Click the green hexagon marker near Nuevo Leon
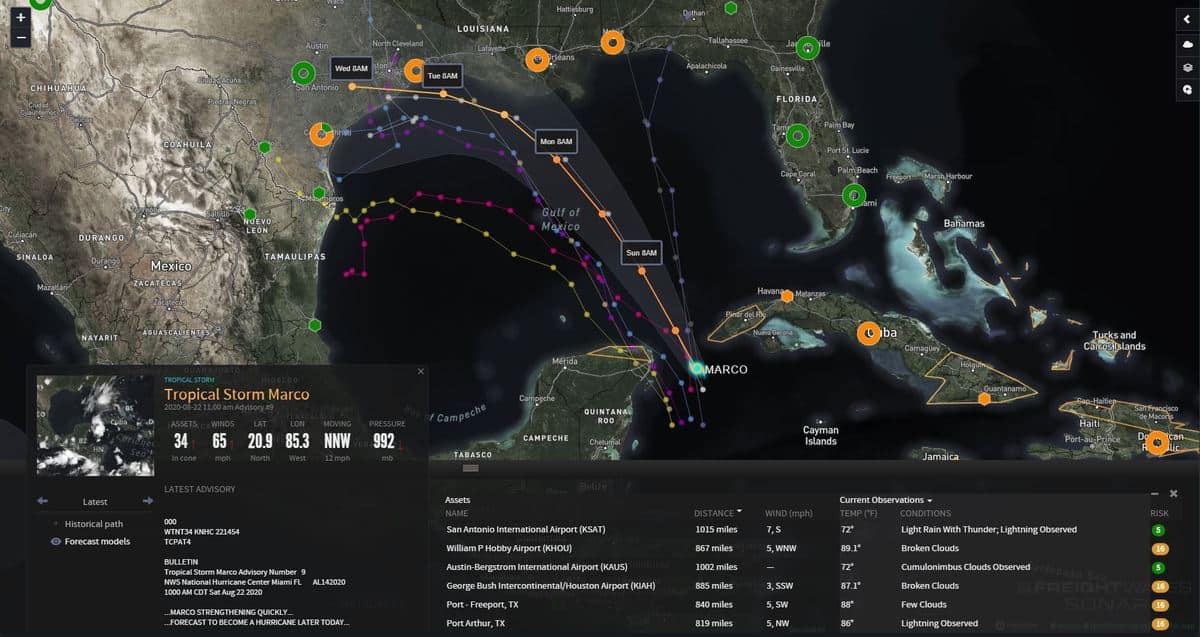The height and width of the screenshot is (637, 1200). [x=250, y=214]
